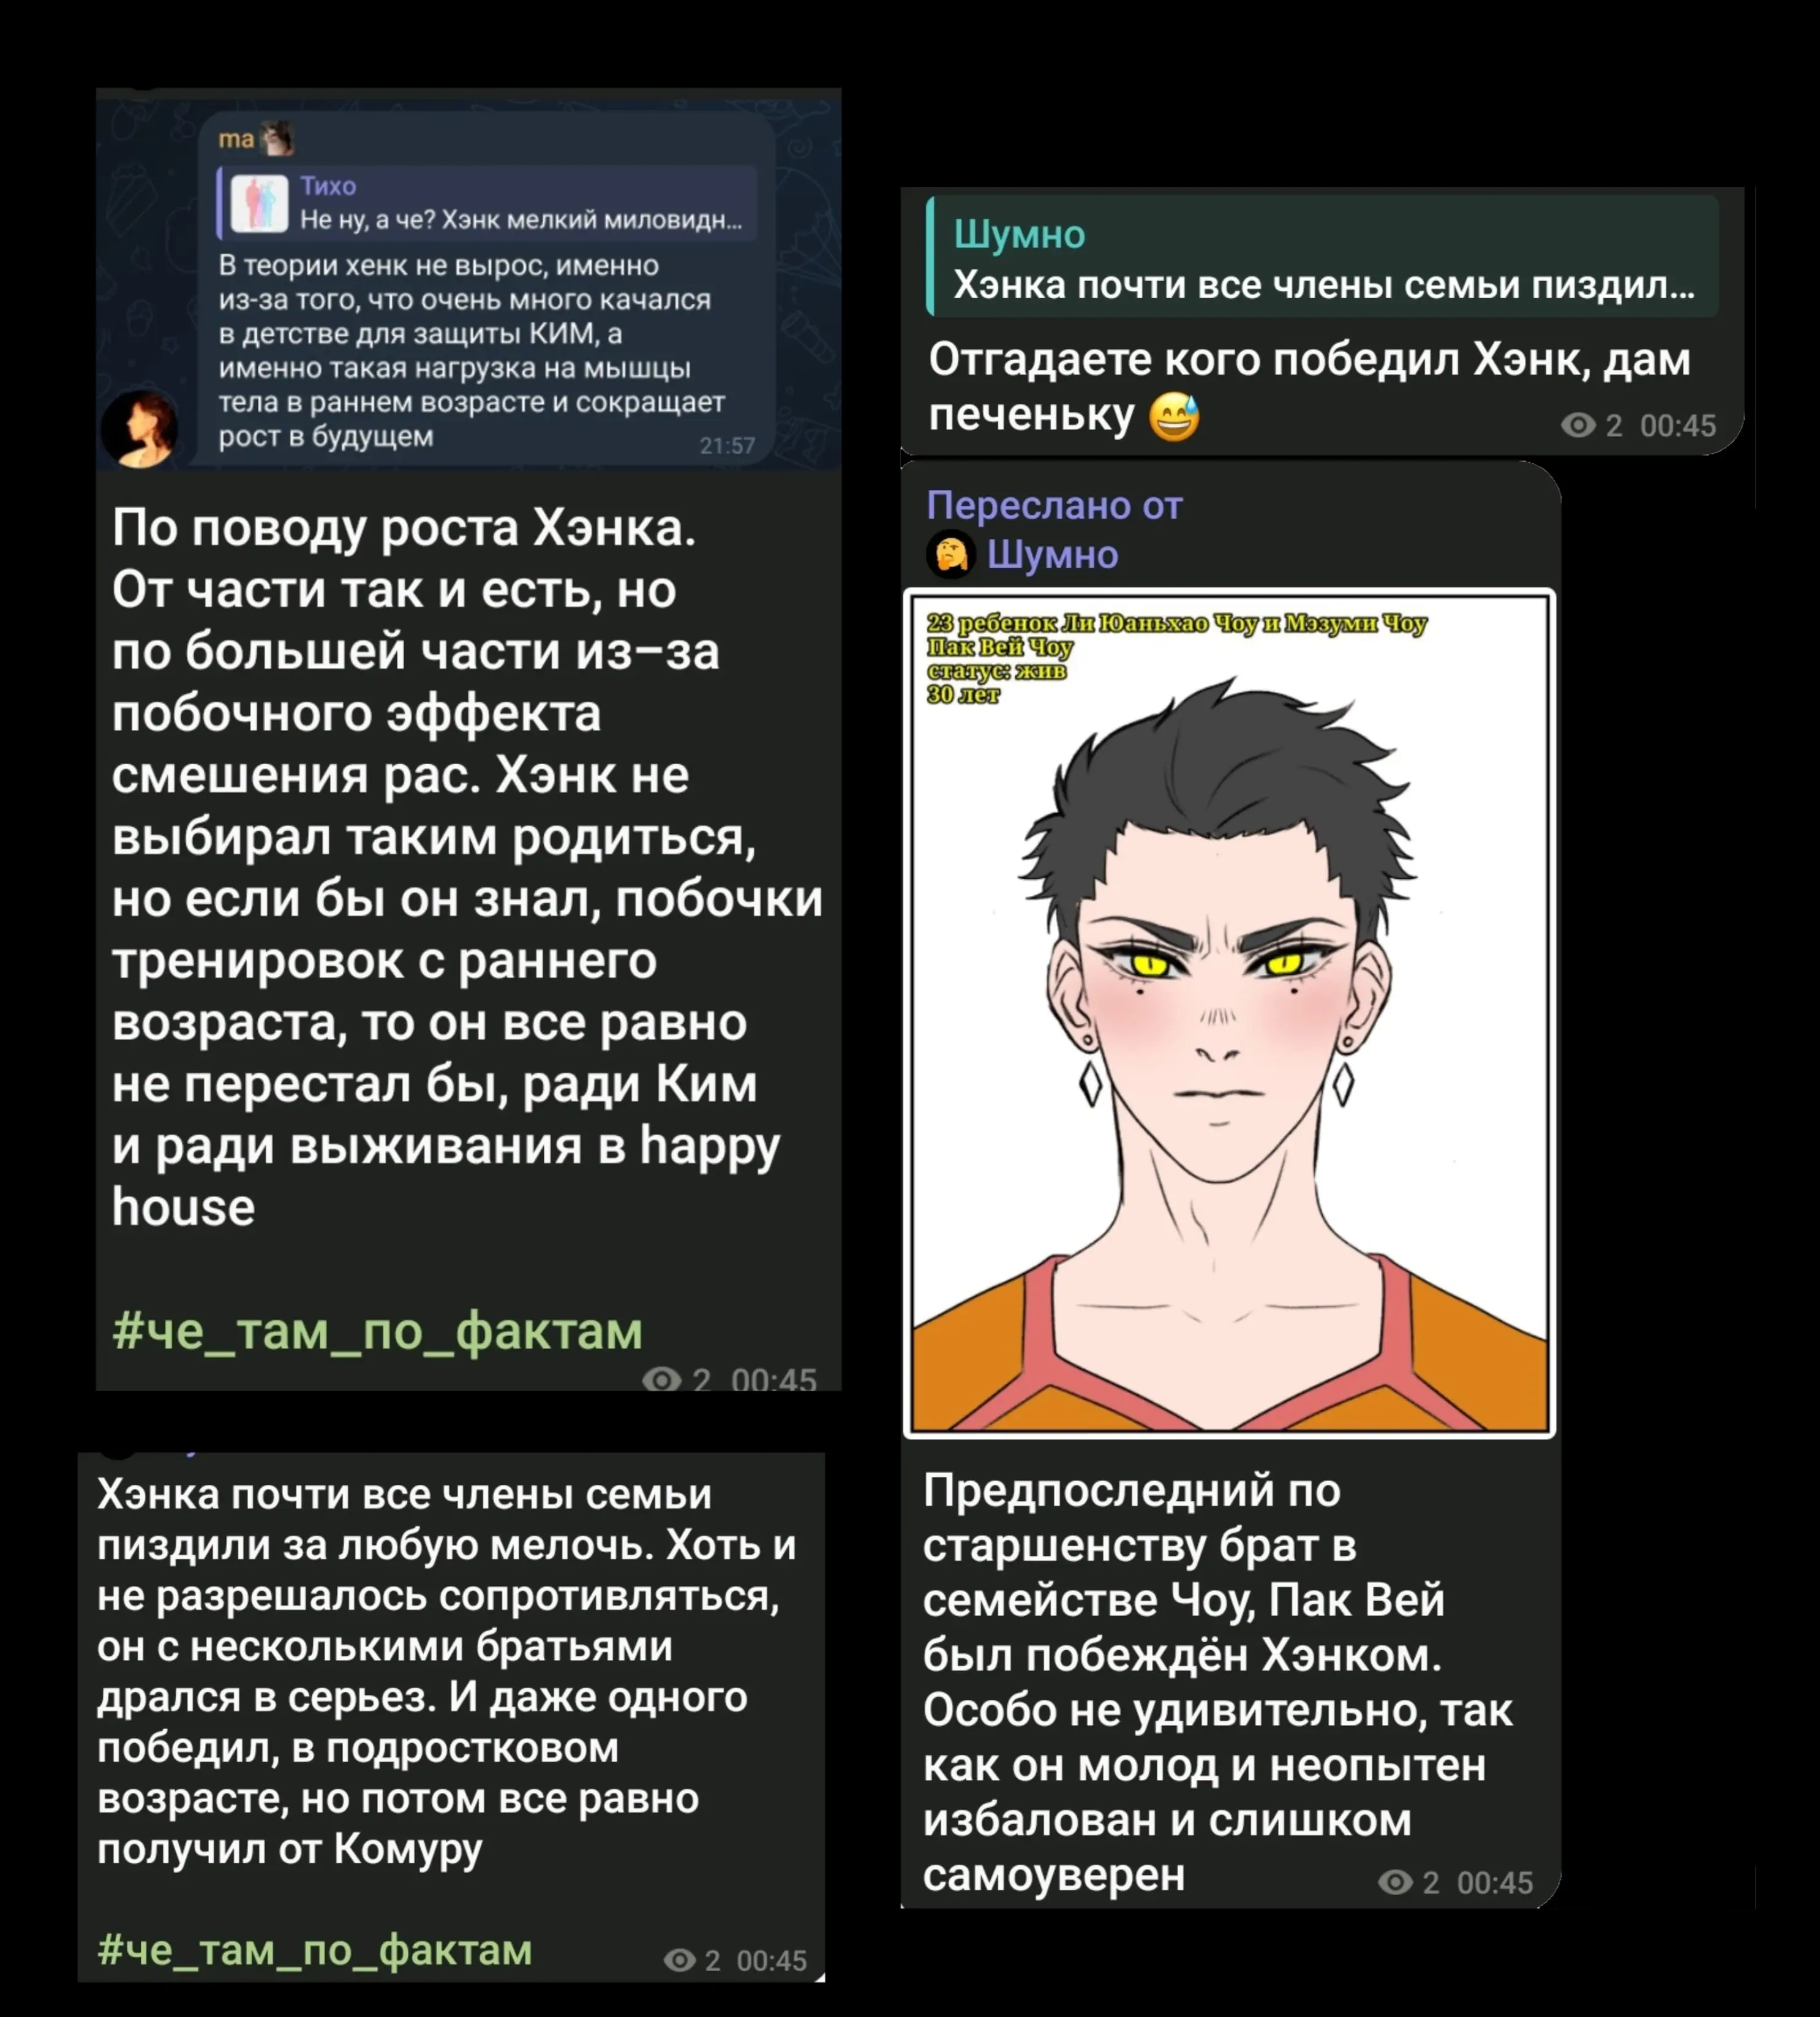Open the round woman avatar beside ma's message
The height and width of the screenshot is (2017, 1820).
[140, 429]
